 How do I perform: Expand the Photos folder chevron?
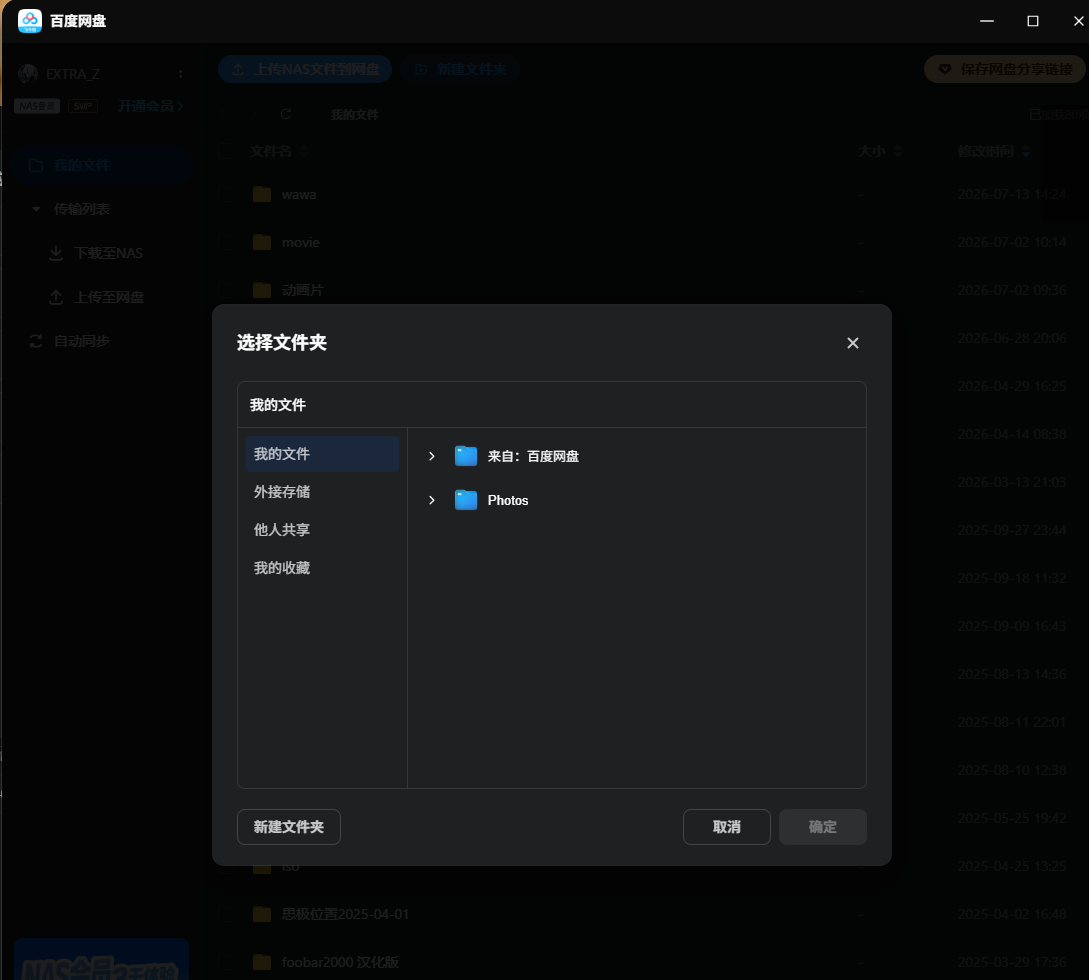tap(432, 500)
